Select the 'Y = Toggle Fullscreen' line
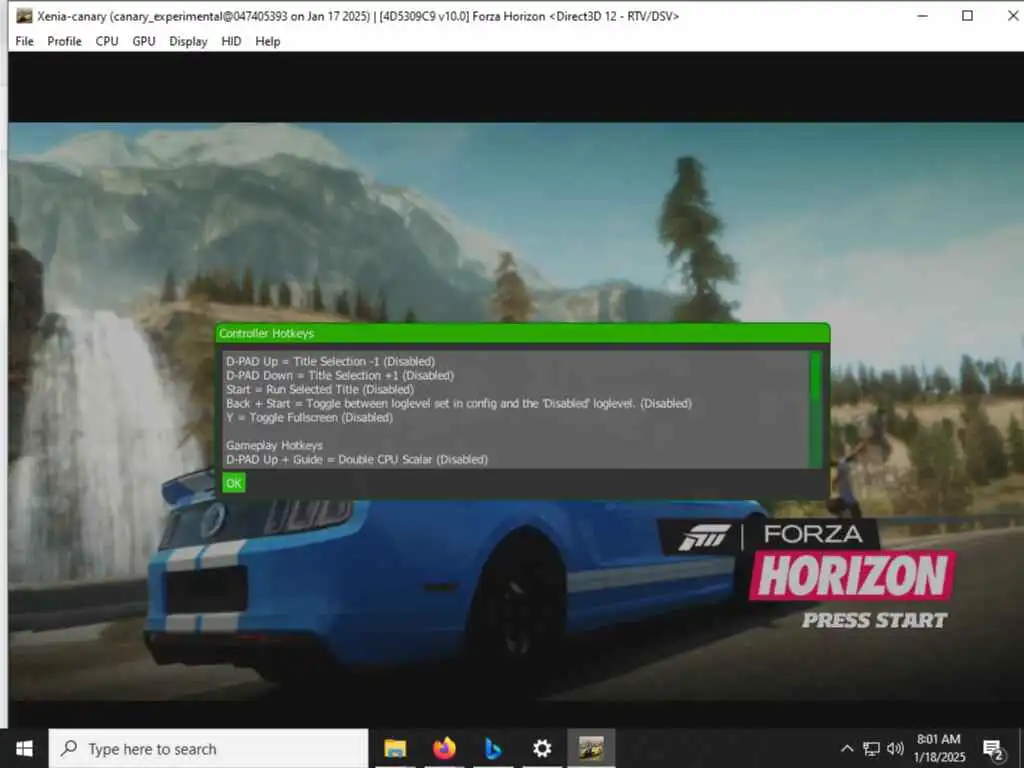 310,417
